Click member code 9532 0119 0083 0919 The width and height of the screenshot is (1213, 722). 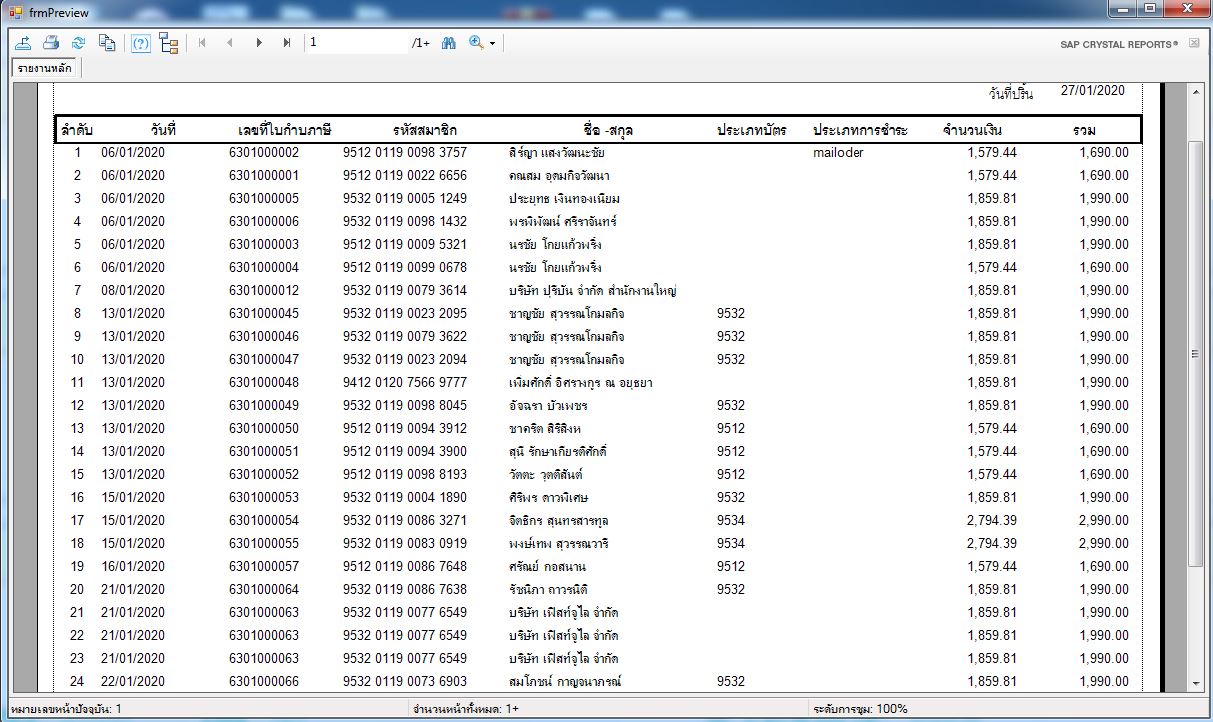coord(405,544)
